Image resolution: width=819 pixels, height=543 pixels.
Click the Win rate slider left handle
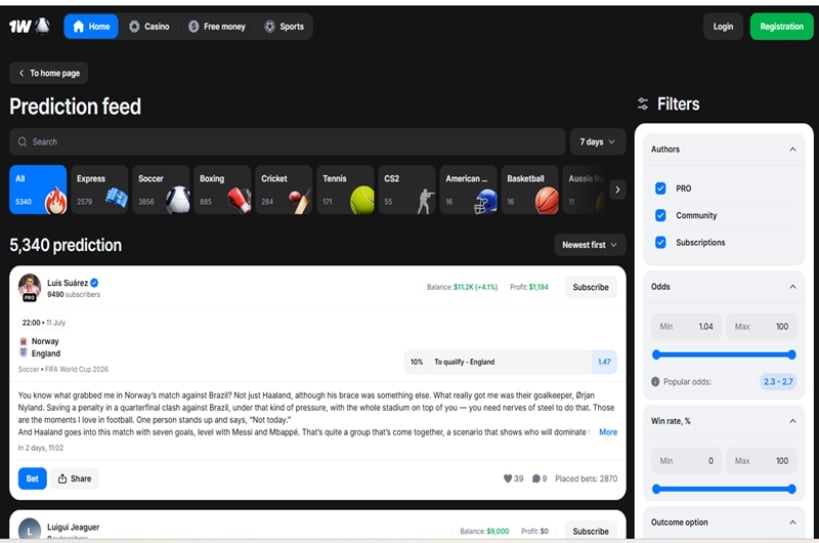pyautogui.click(x=657, y=489)
